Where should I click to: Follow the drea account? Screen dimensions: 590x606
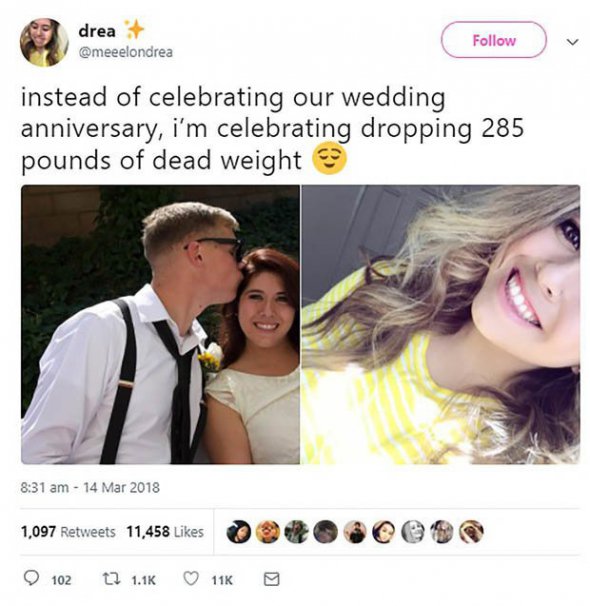click(x=493, y=40)
